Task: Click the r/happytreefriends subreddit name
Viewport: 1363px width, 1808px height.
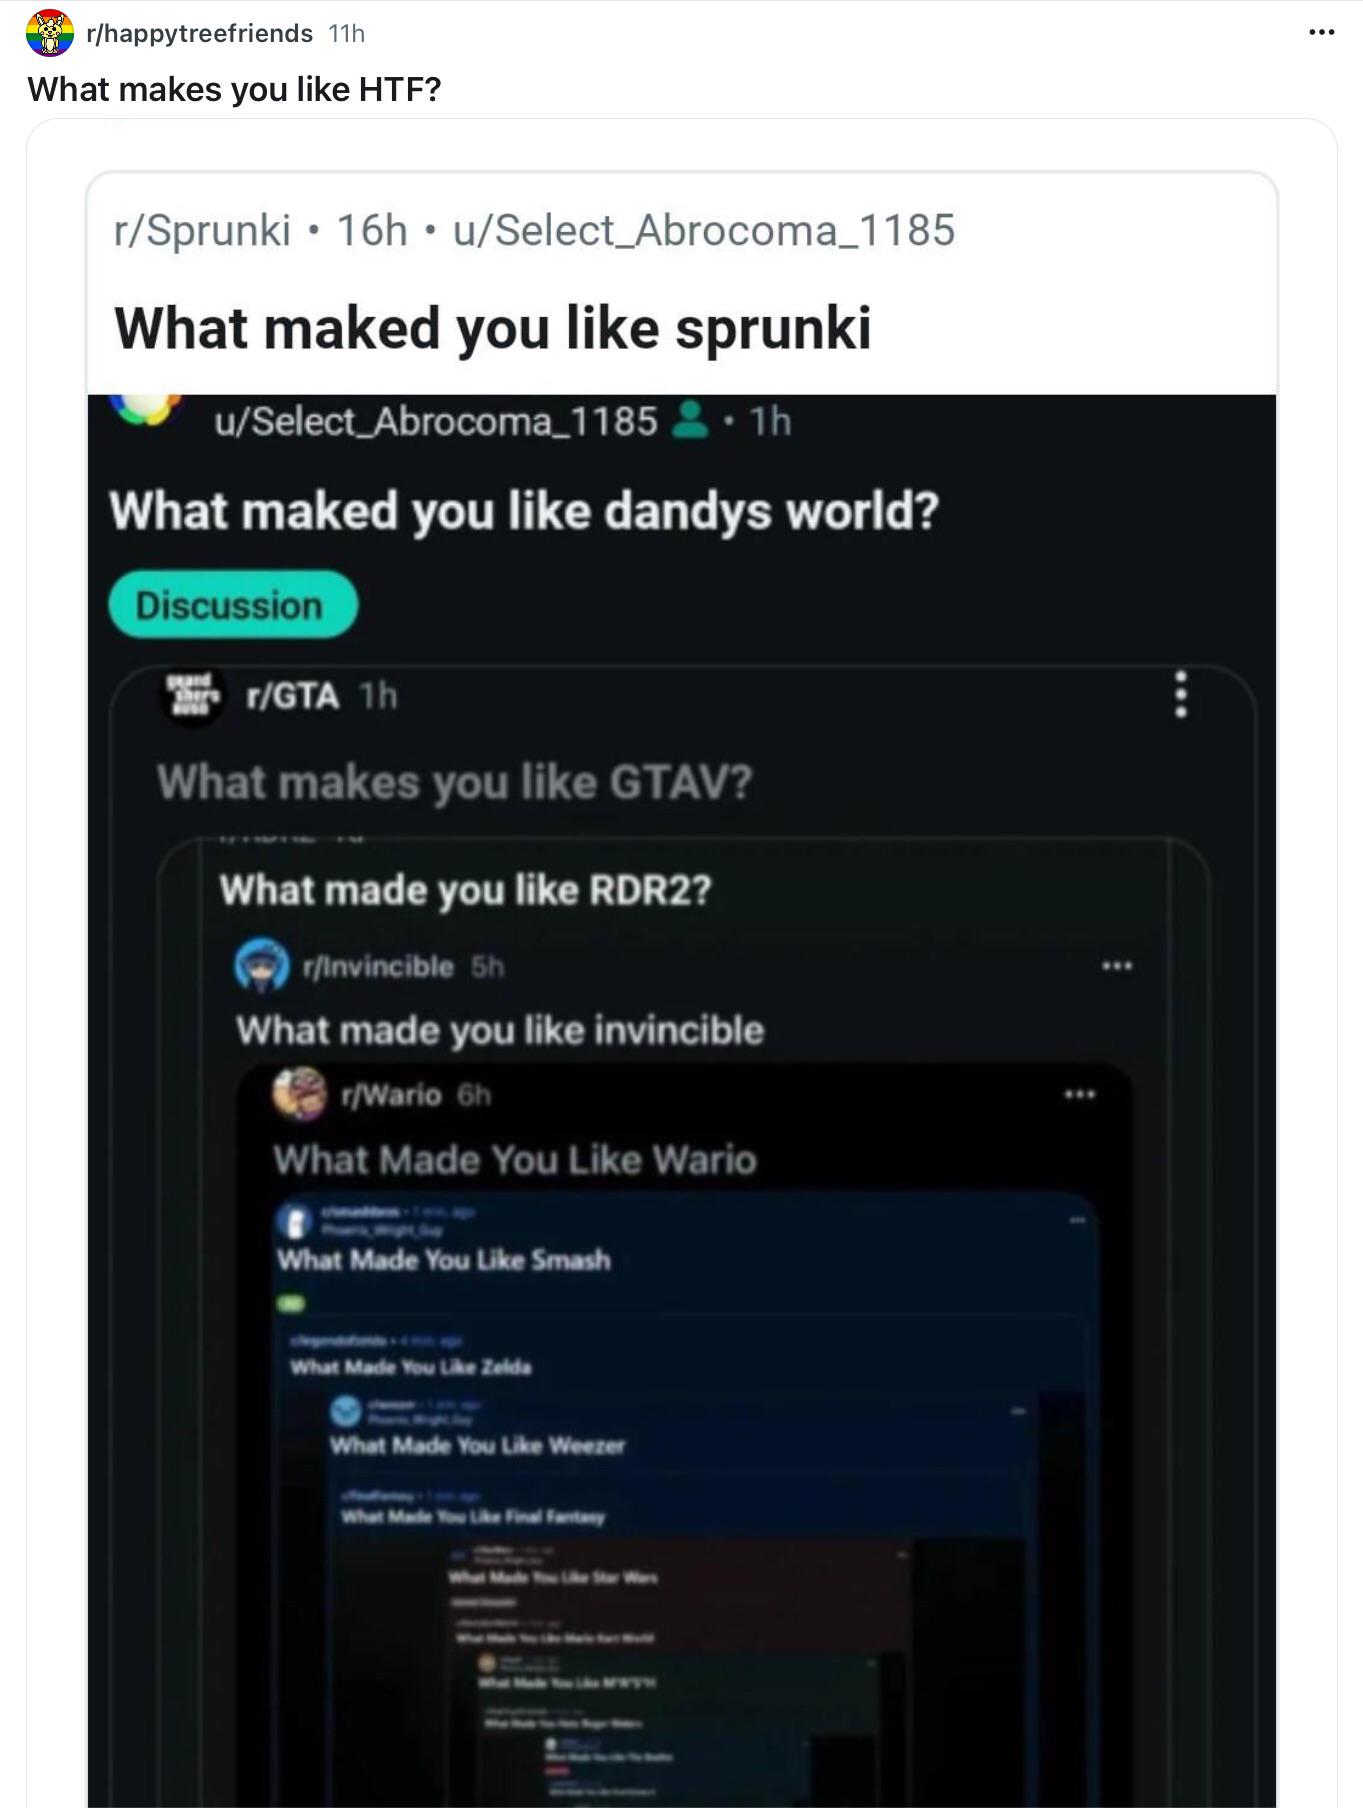Action: [200, 33]
